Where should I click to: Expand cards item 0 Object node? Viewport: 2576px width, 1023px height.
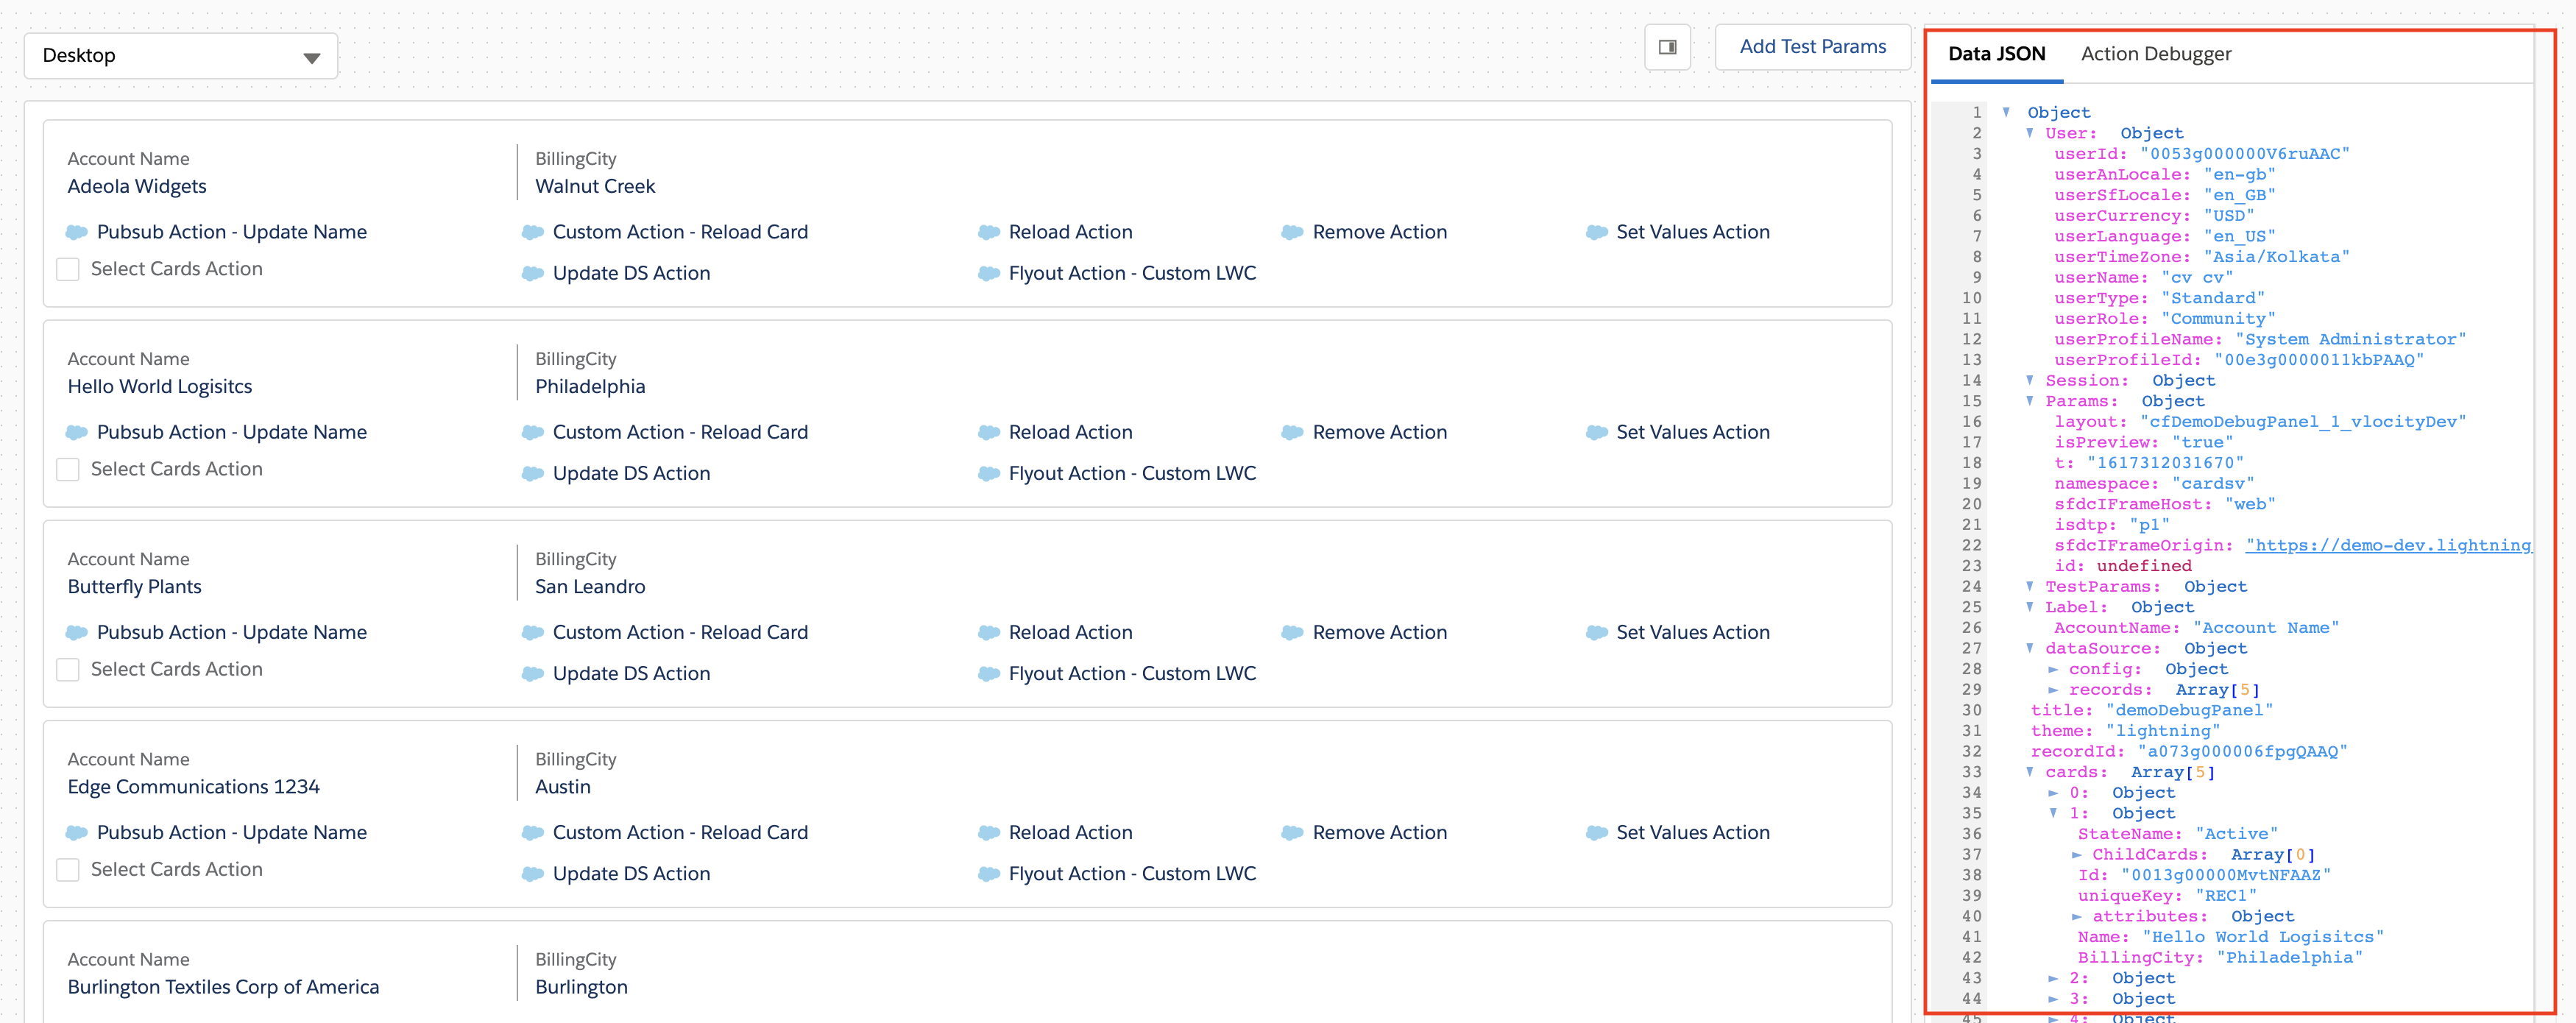[x=2053, y=793]
